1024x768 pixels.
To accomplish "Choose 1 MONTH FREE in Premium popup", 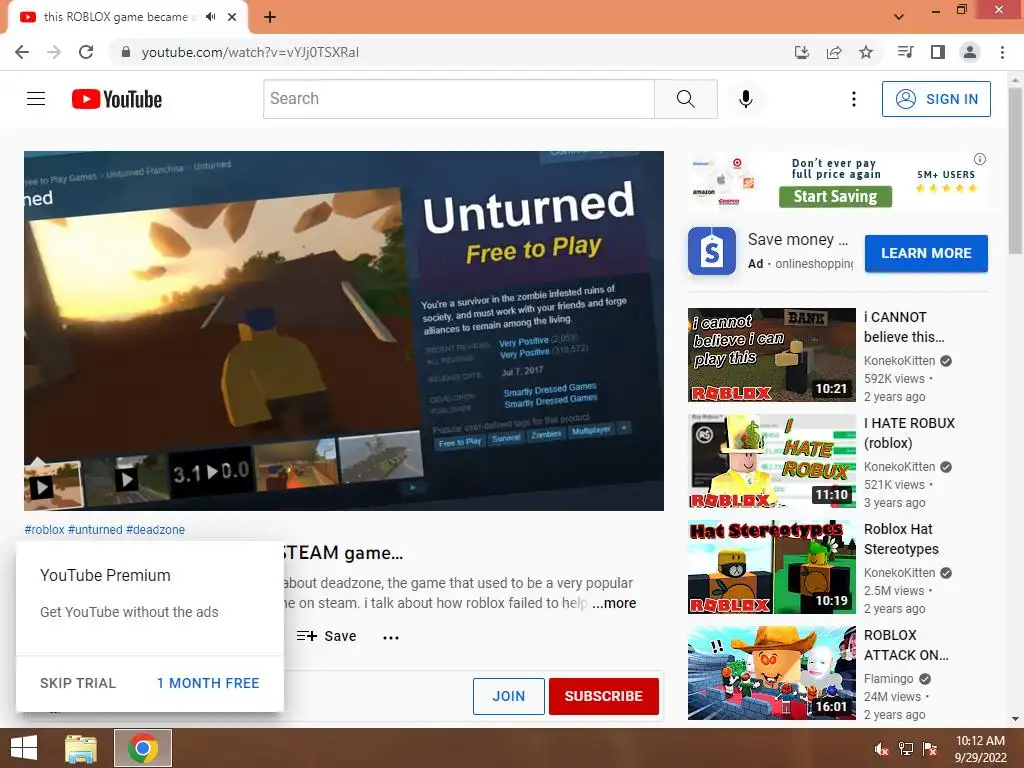I will tap(208, 683).
